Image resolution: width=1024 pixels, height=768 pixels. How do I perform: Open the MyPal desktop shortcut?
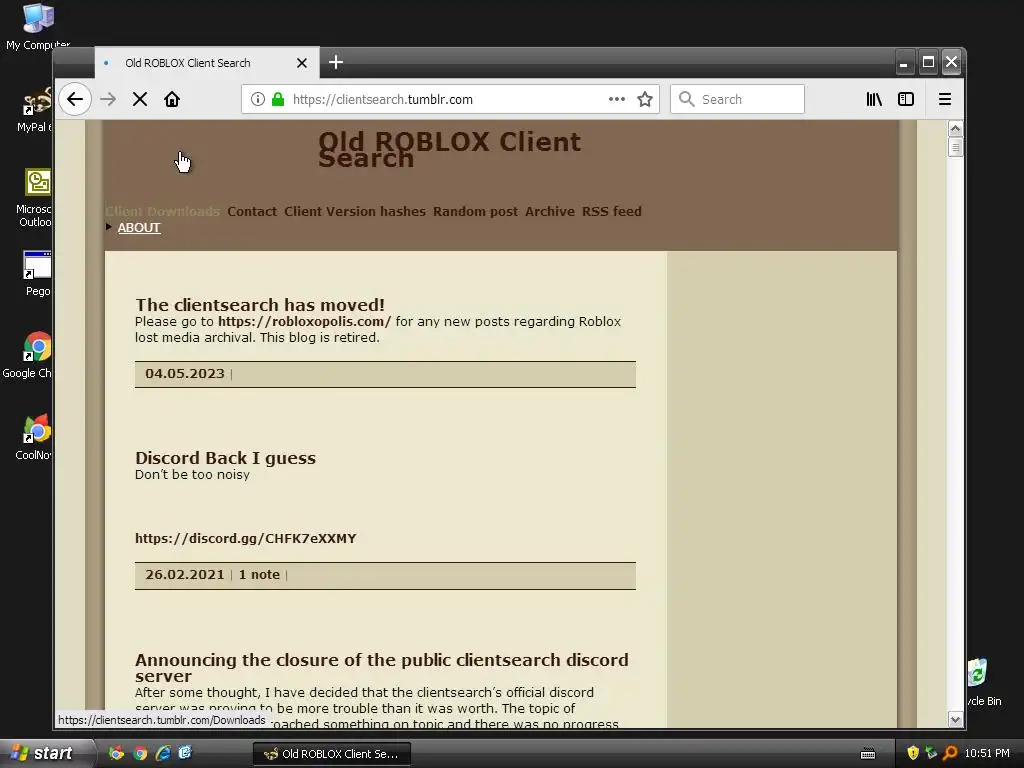(35, 110)
